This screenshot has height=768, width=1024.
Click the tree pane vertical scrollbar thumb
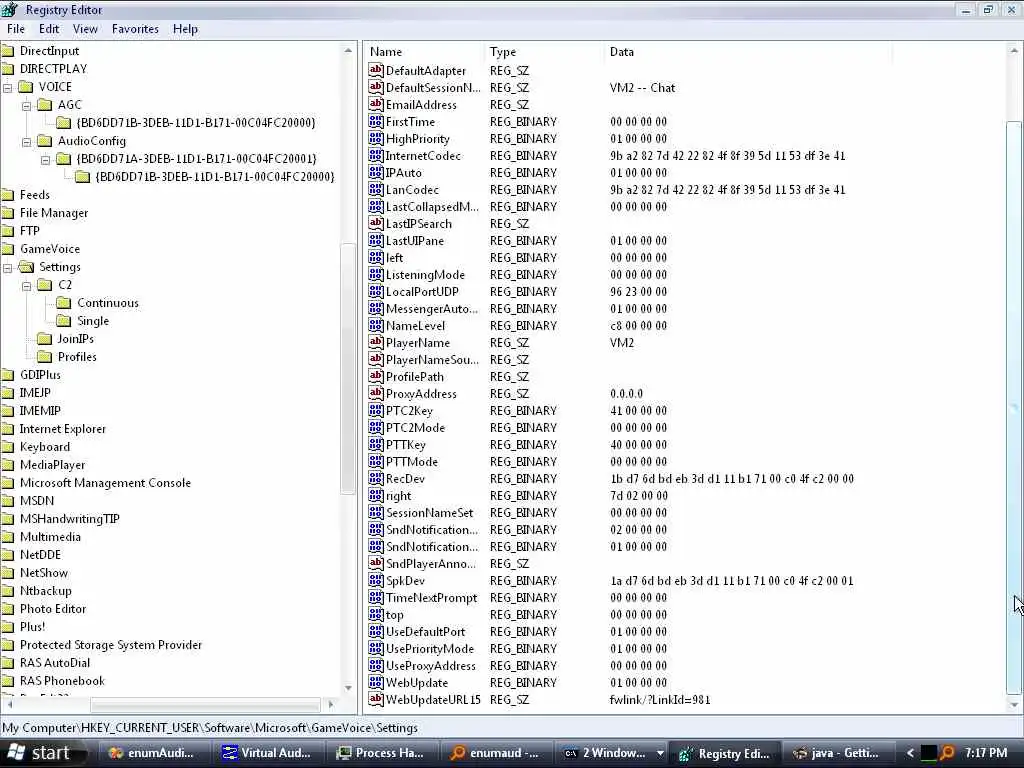pyautogui.click(x=348, y=369)
